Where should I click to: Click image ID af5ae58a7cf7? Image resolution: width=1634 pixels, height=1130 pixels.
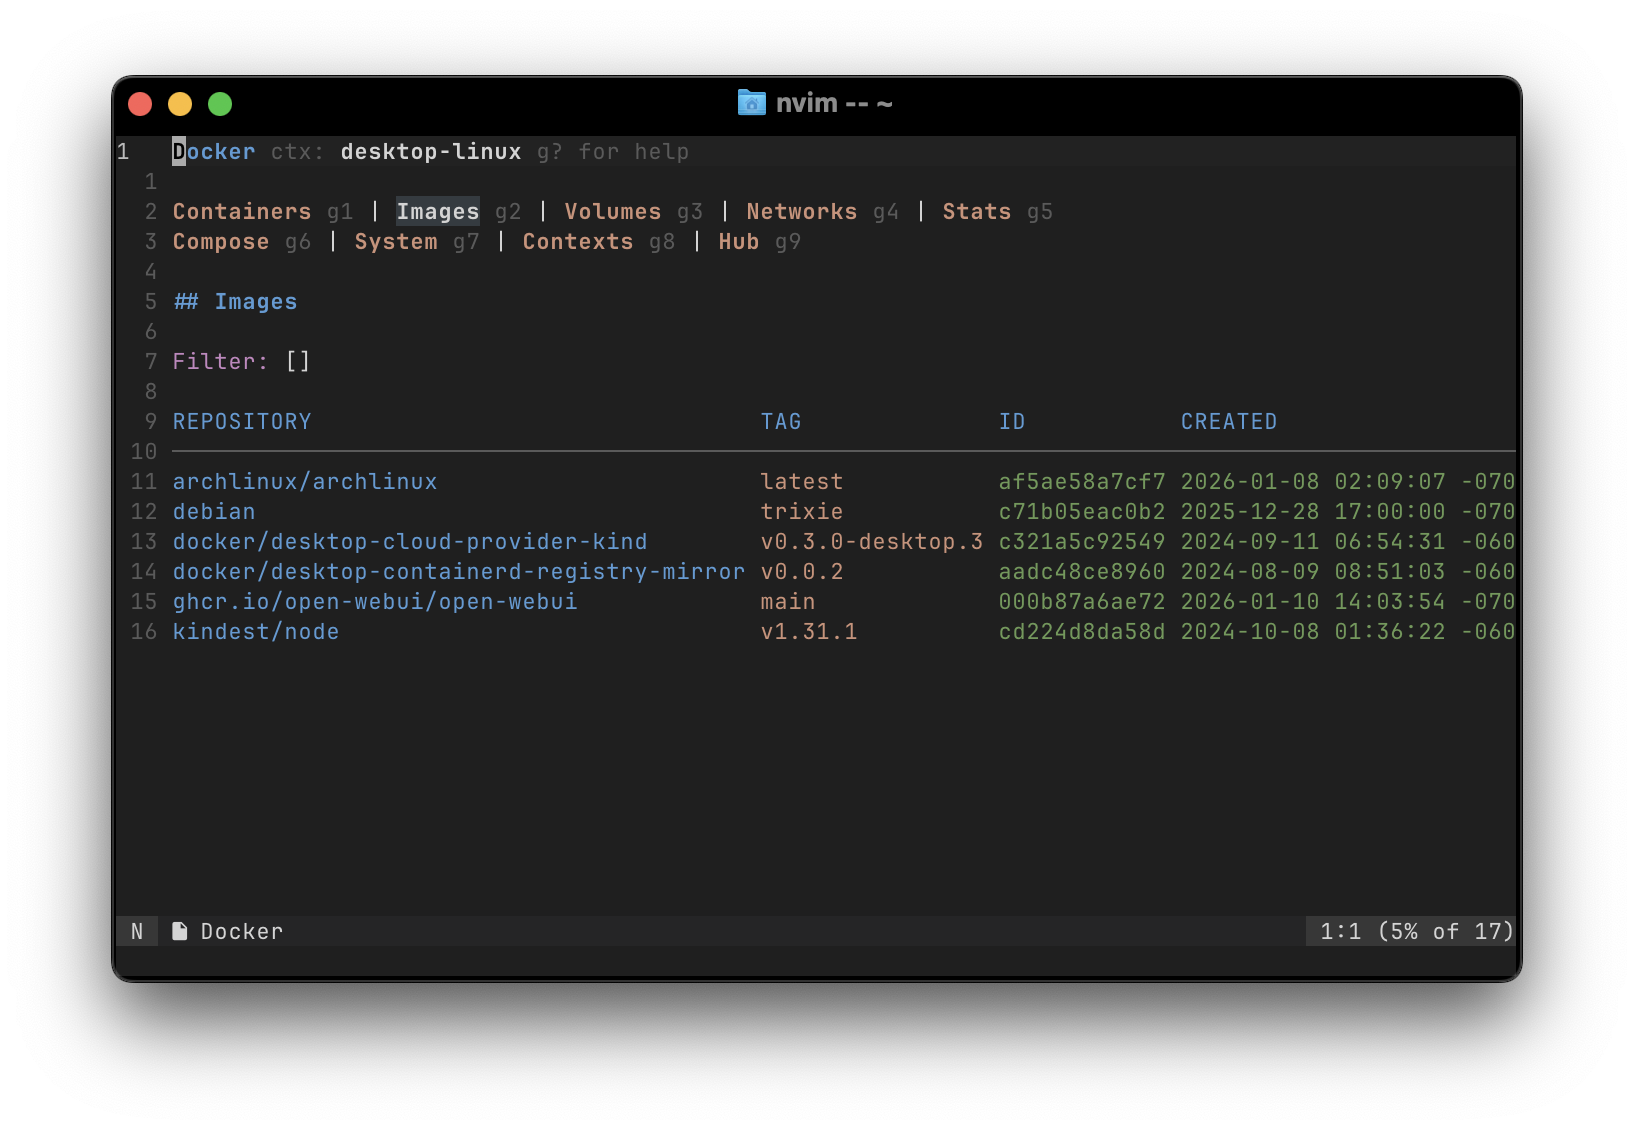pos(1082,482)
